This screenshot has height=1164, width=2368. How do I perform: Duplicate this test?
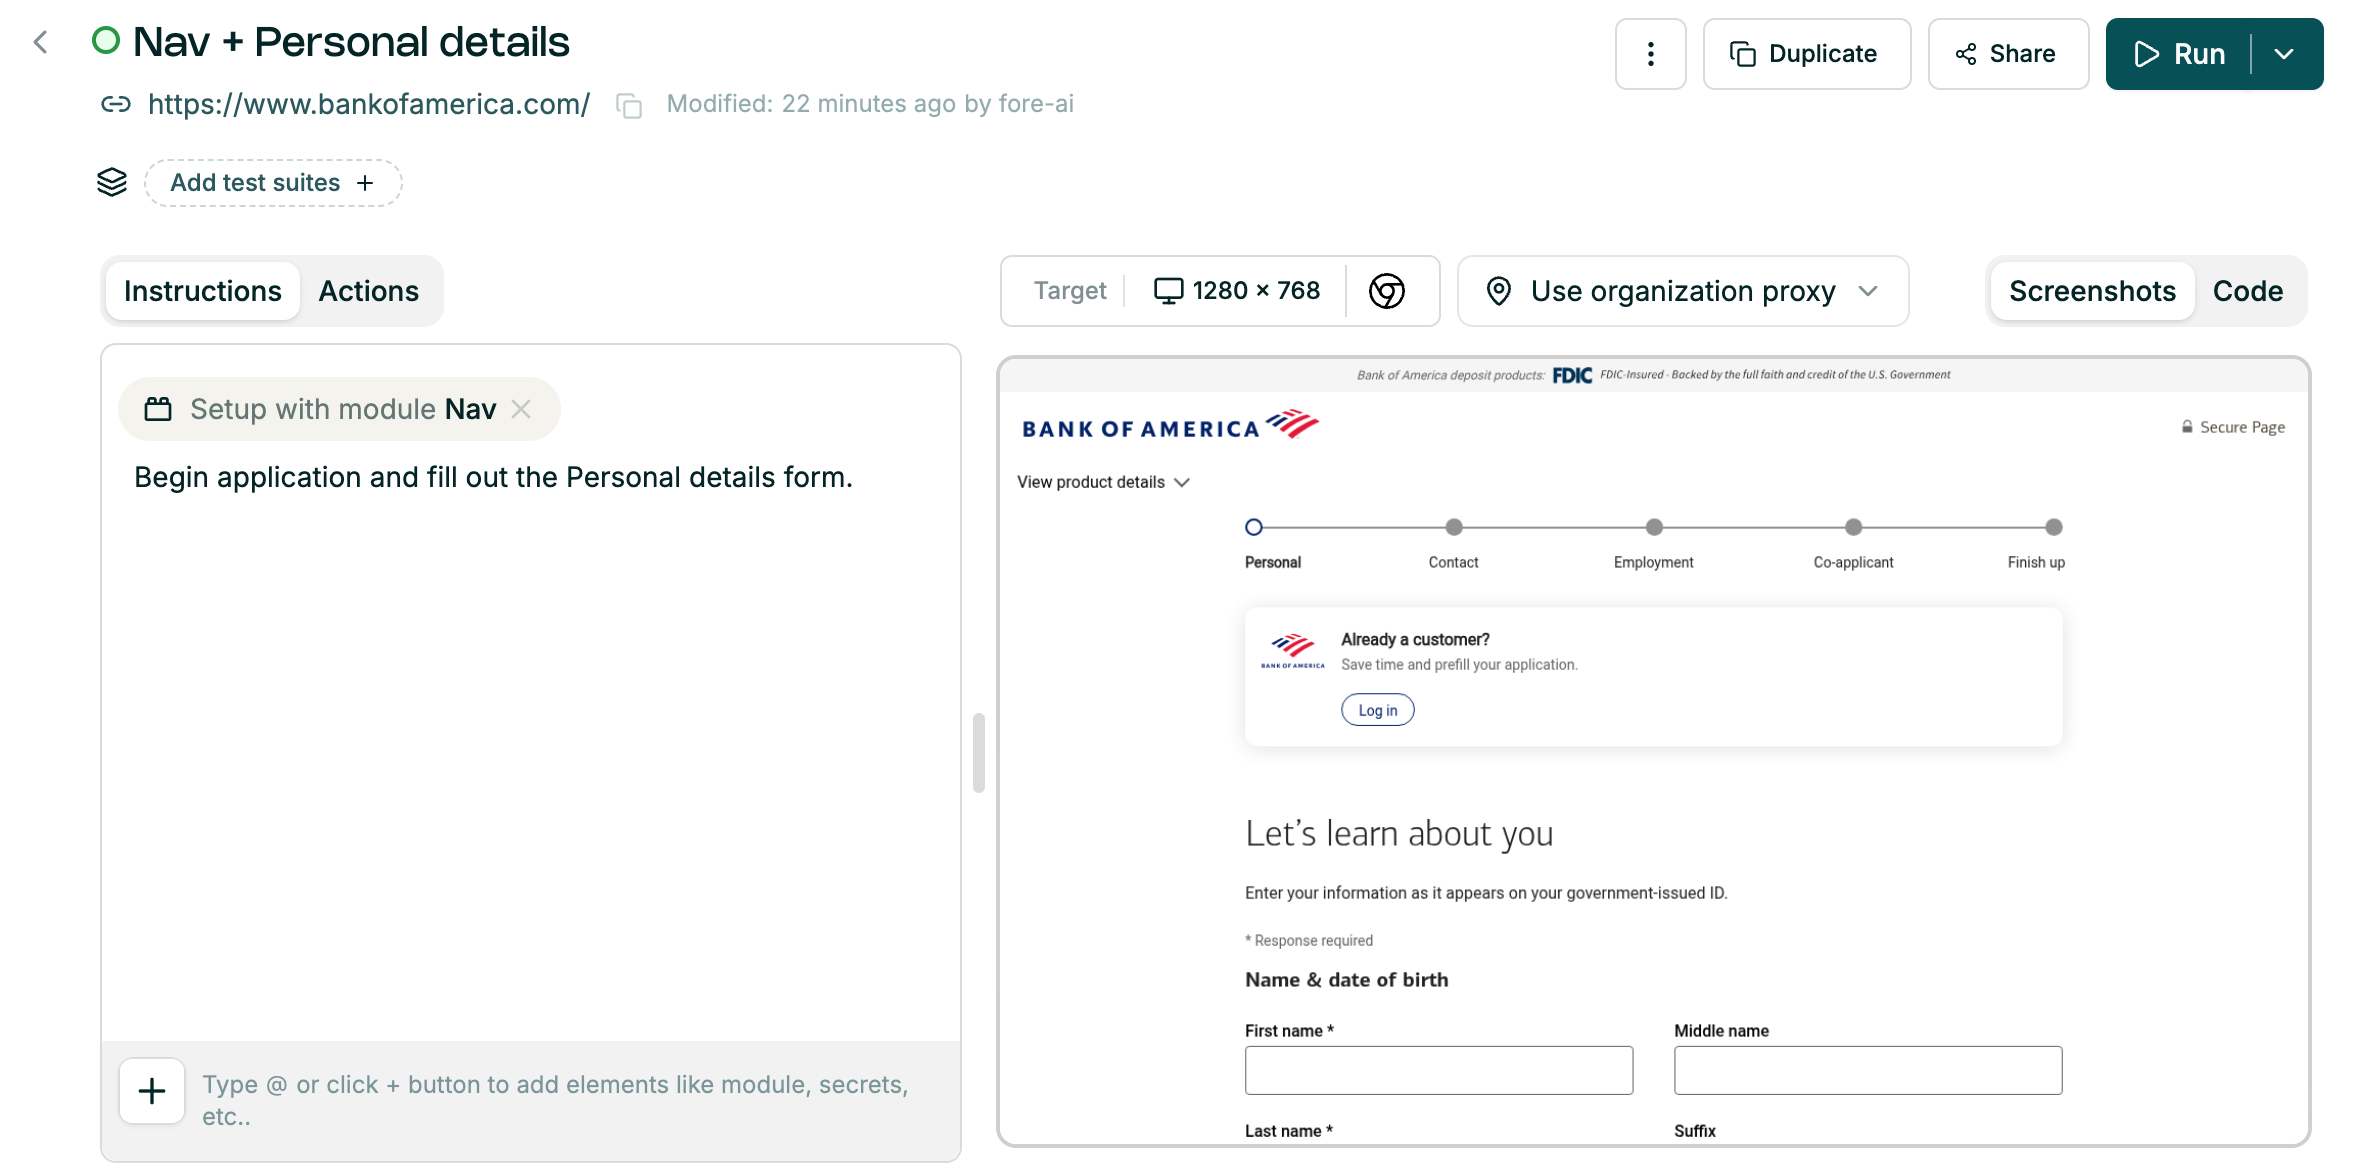[x=1807, y=54]
